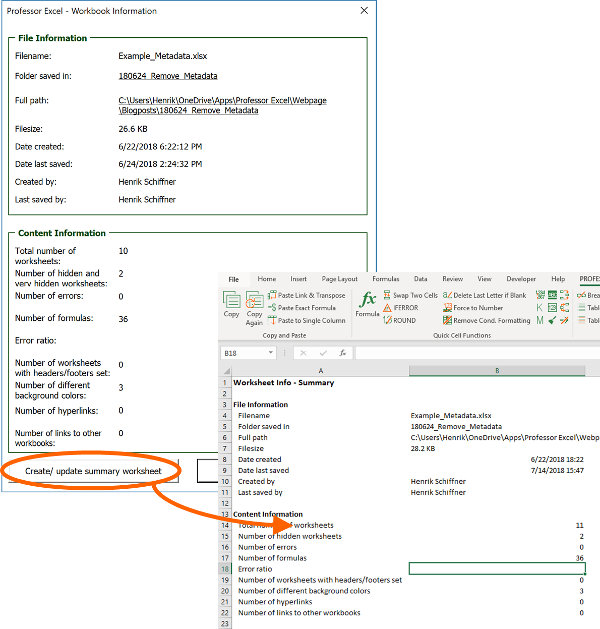
Task: Open the full path link in dialog
Action: click(x=223, y=105)
